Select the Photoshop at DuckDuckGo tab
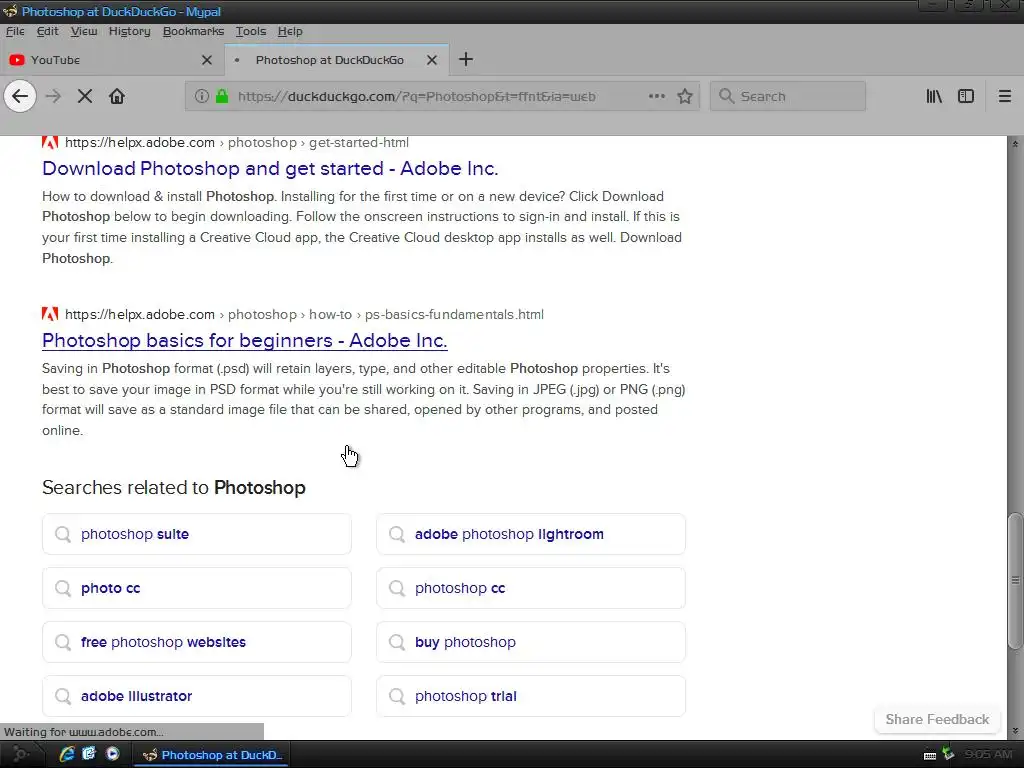 pos(336,60)
